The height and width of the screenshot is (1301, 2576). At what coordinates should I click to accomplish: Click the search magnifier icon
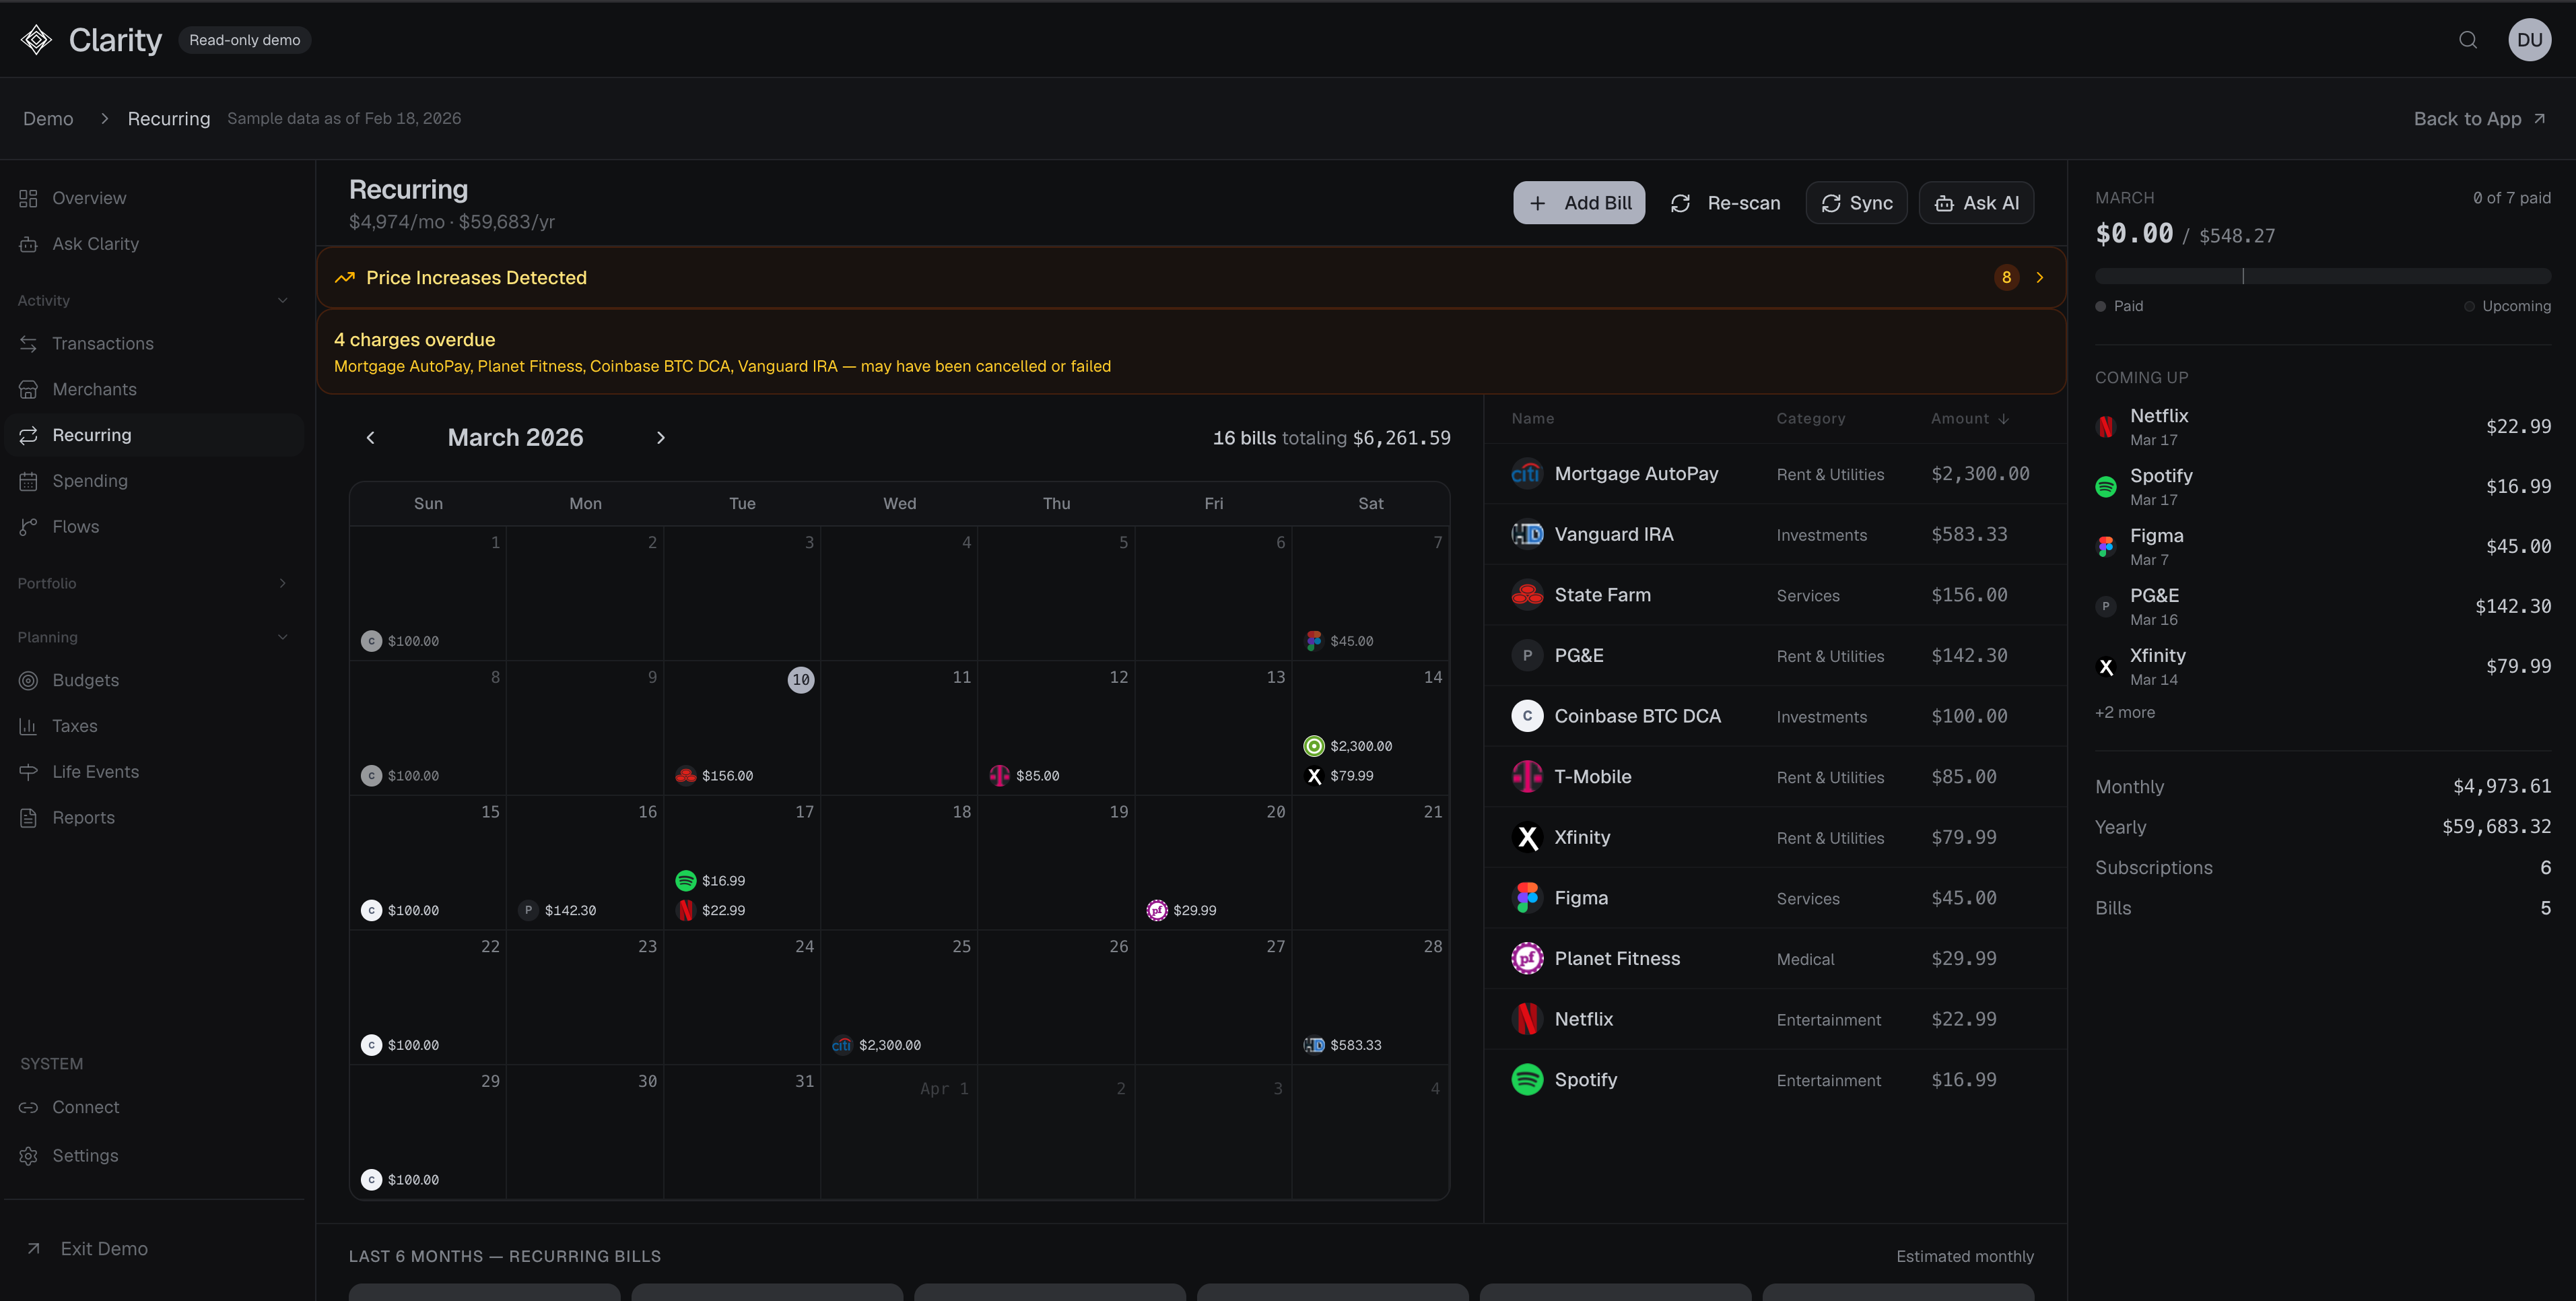(x=2467, y=40)
